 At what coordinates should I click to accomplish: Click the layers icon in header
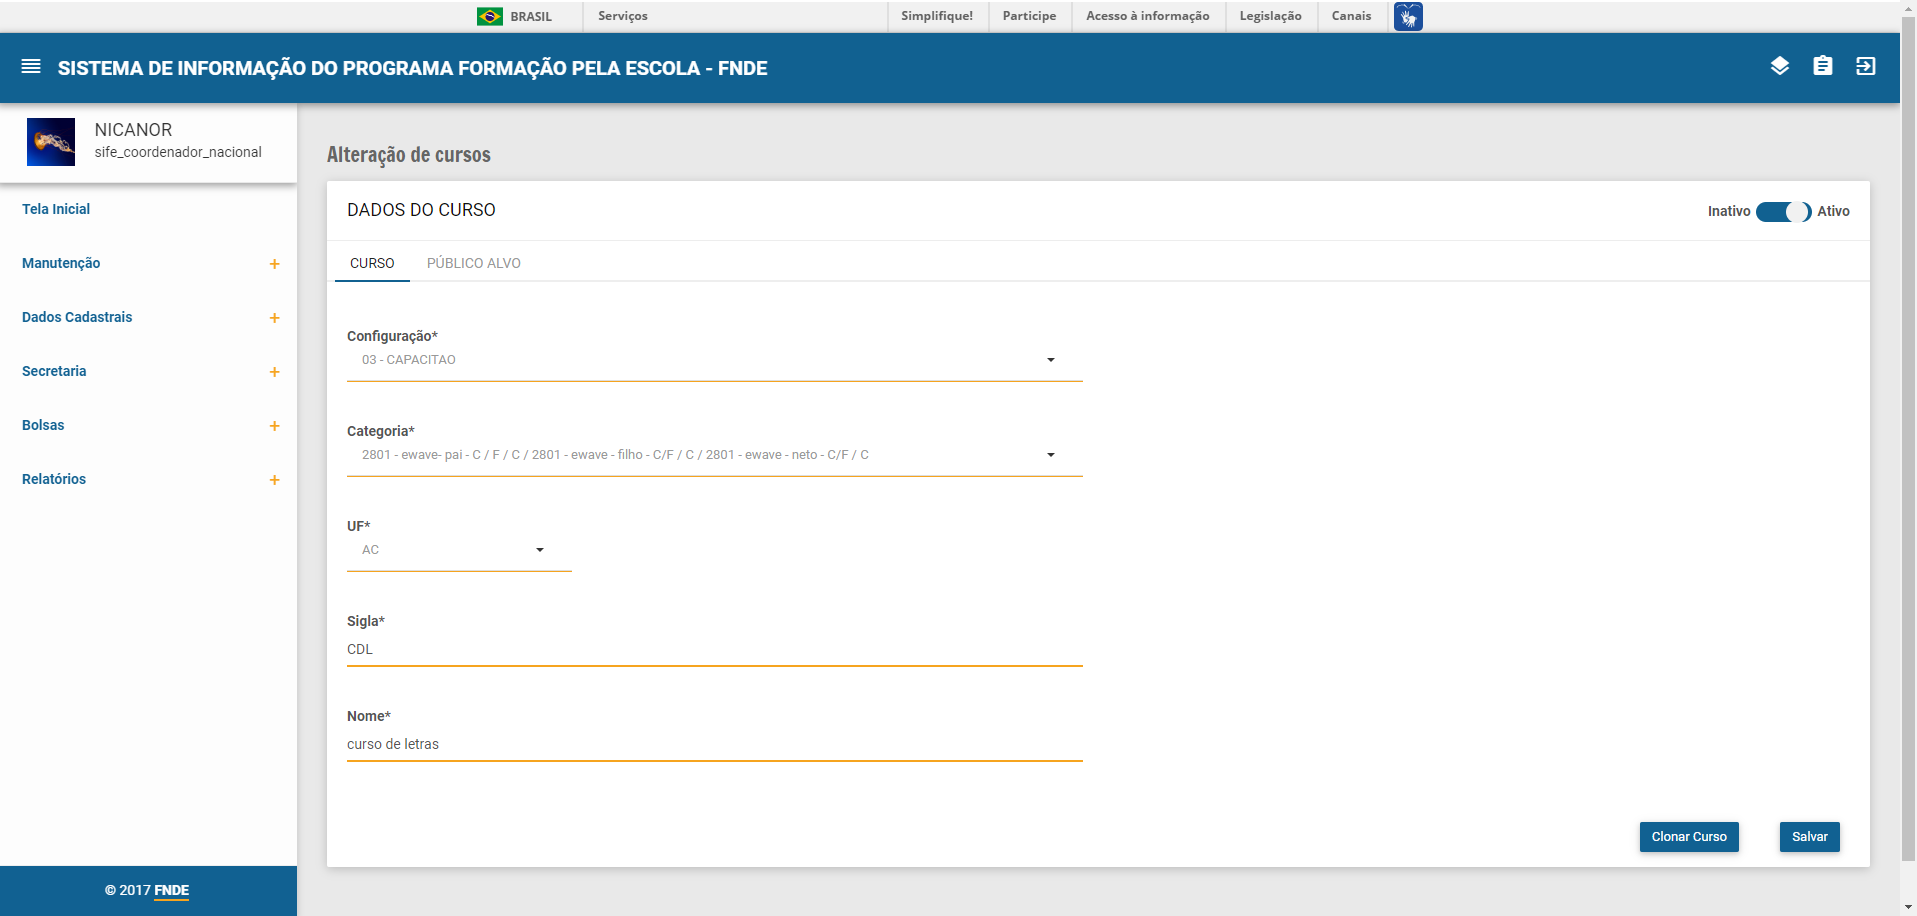1779,66
